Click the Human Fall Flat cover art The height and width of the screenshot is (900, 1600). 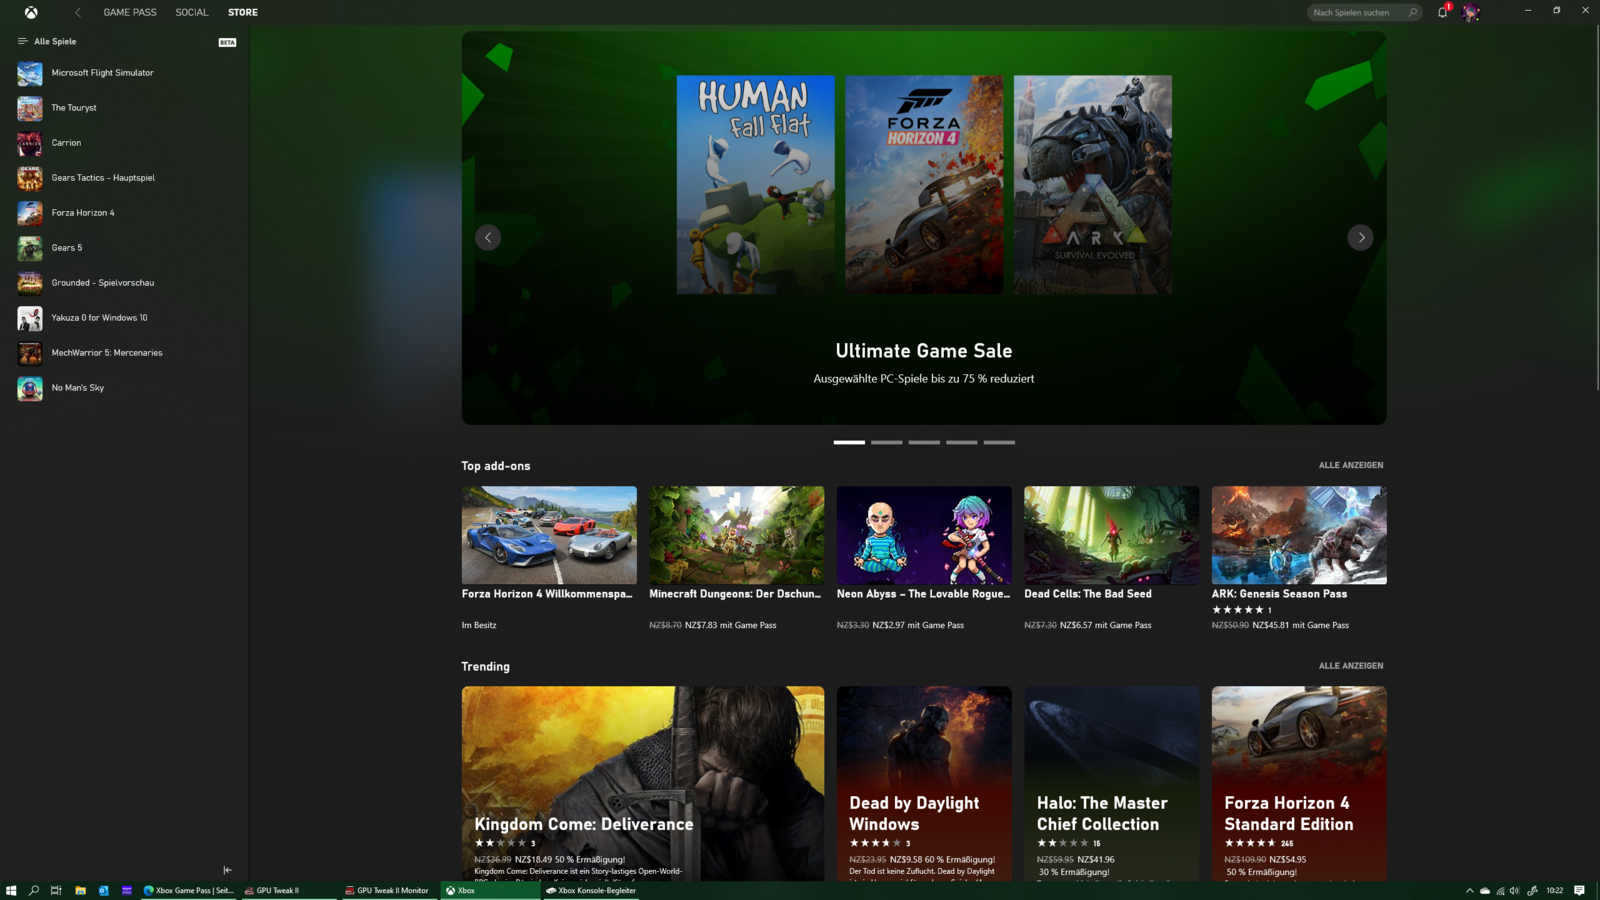[755, 184]
